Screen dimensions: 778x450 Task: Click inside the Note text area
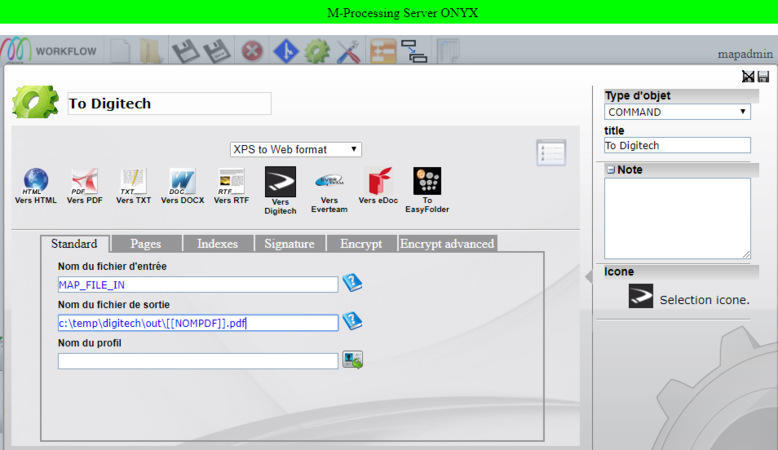click(x=677, y=218)
